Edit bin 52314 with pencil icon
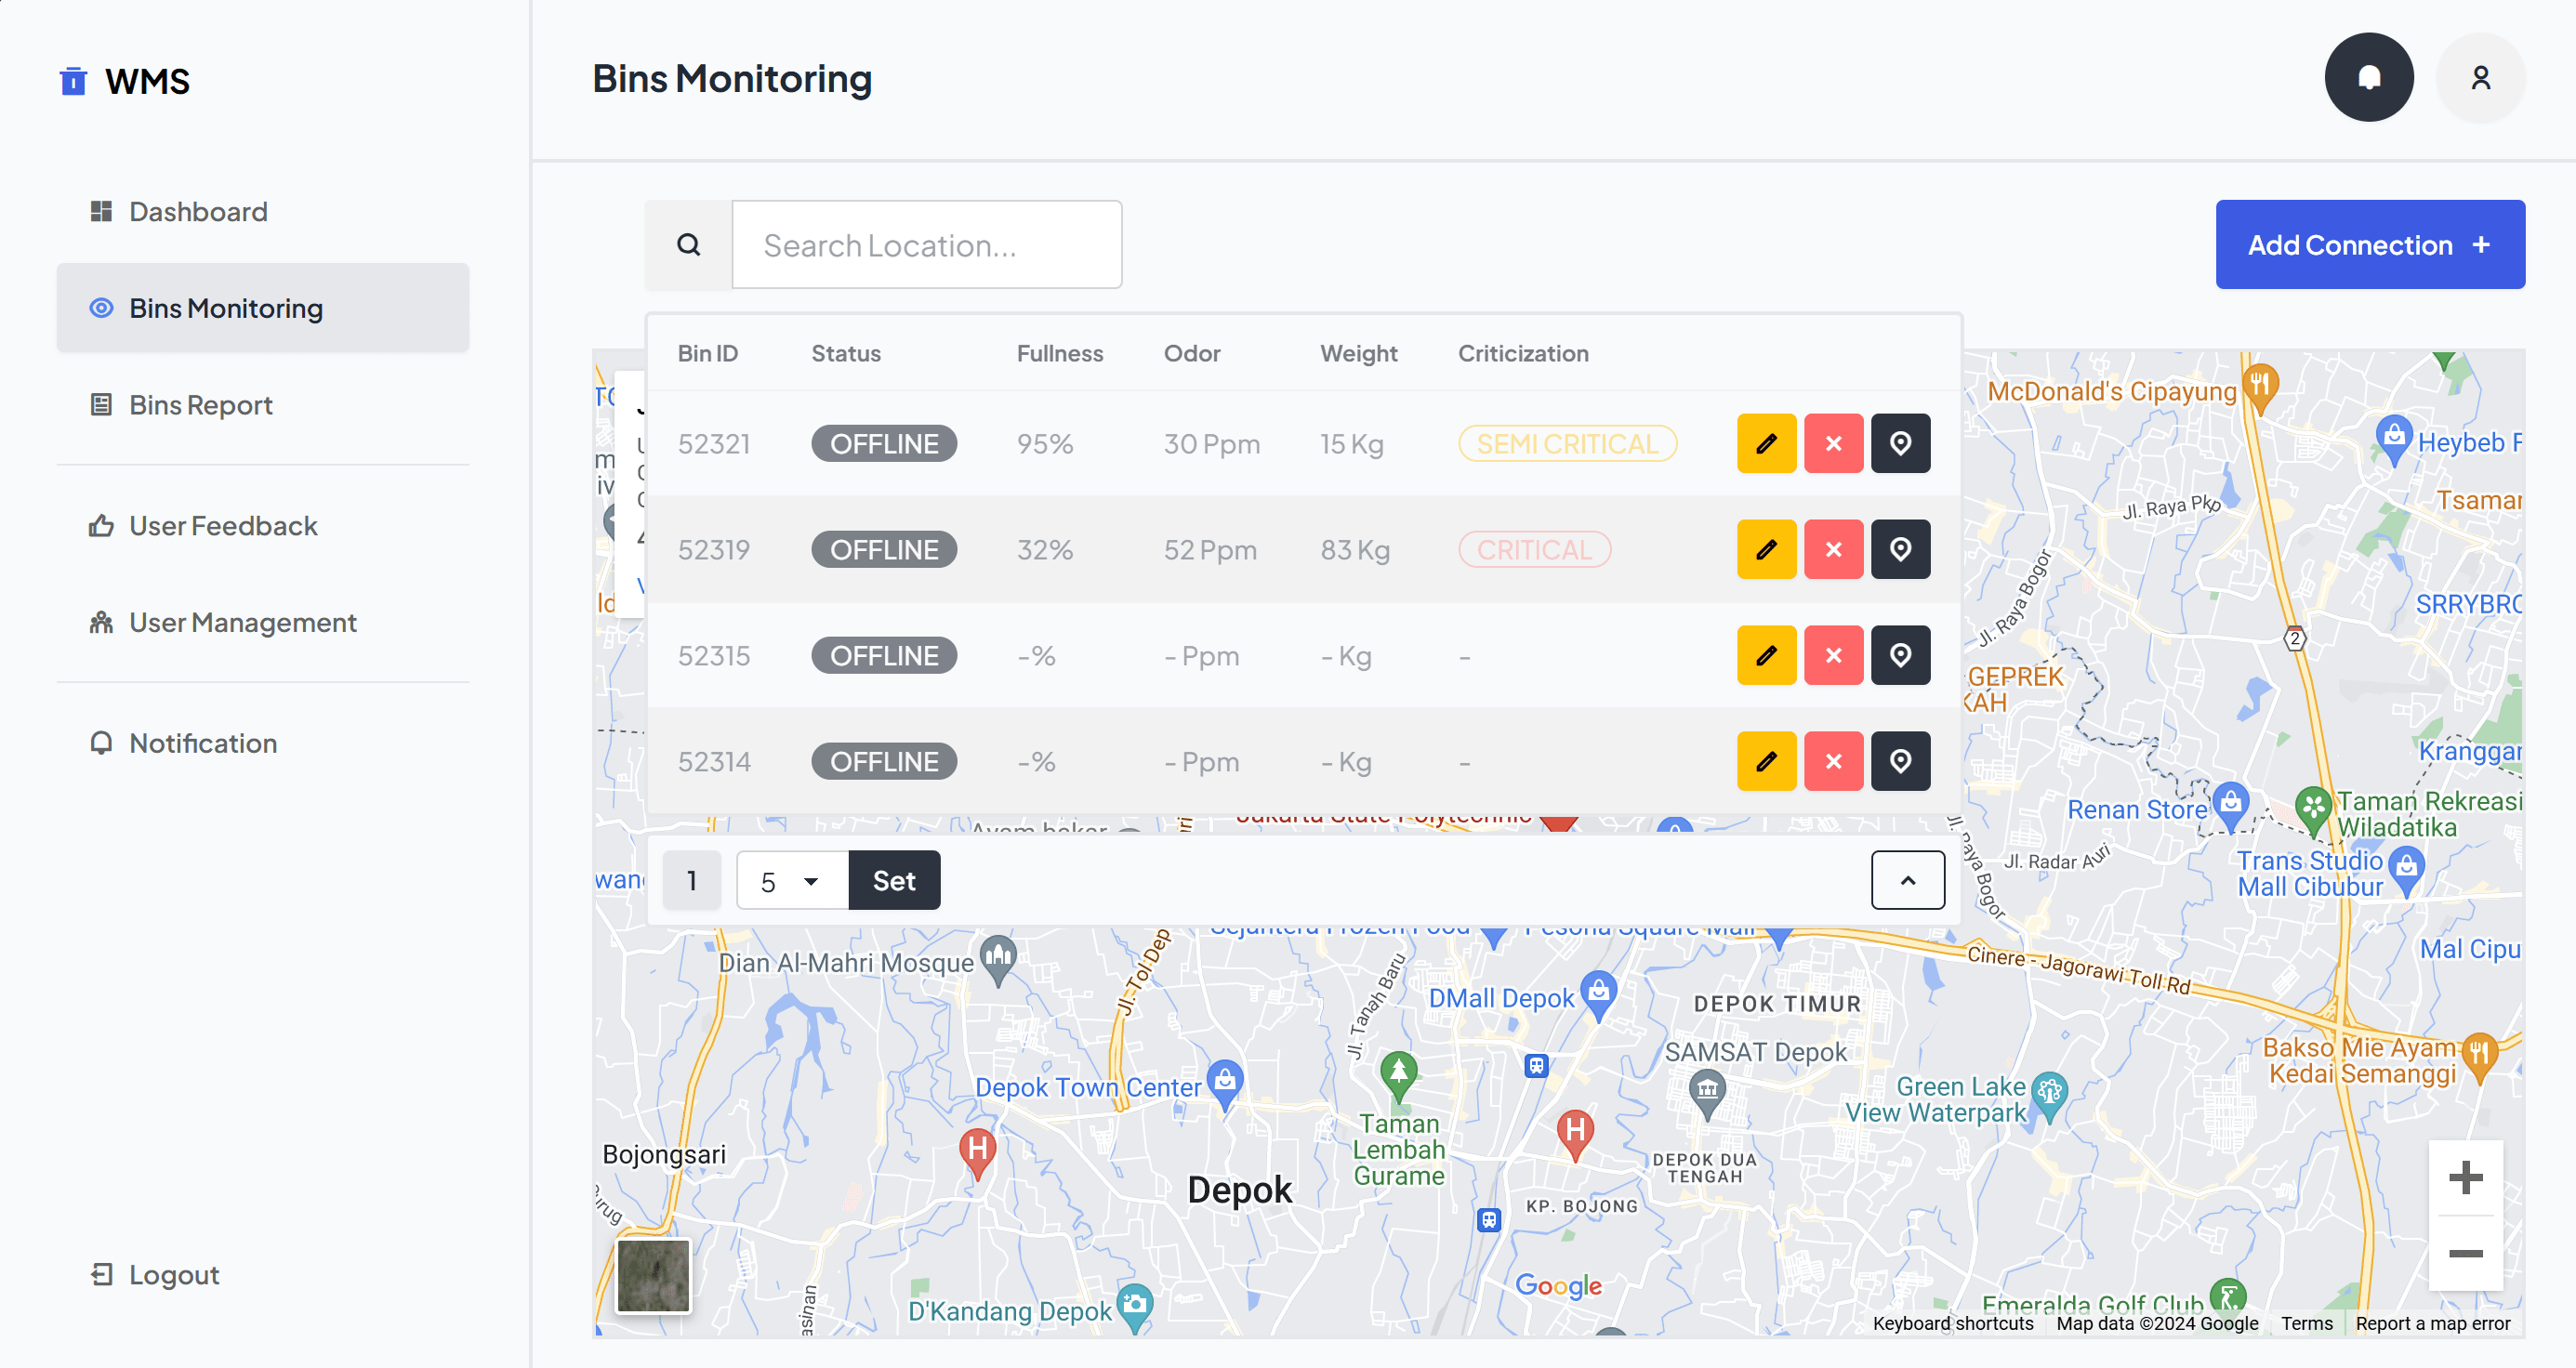The height and width of the screenshot is (1368, 2576). (1766, 761)
